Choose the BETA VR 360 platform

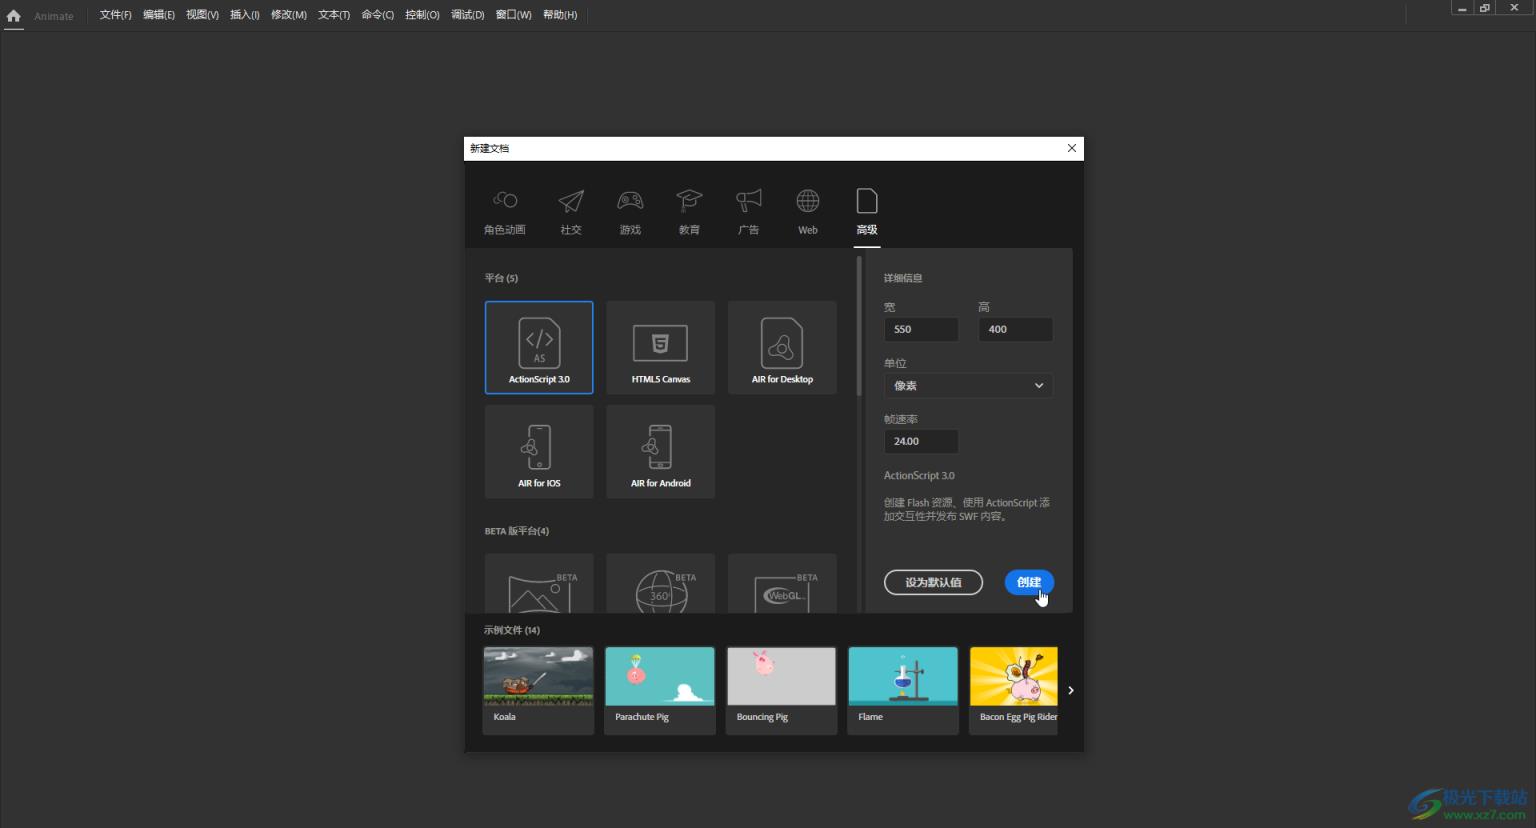click(x=661, y=584)
